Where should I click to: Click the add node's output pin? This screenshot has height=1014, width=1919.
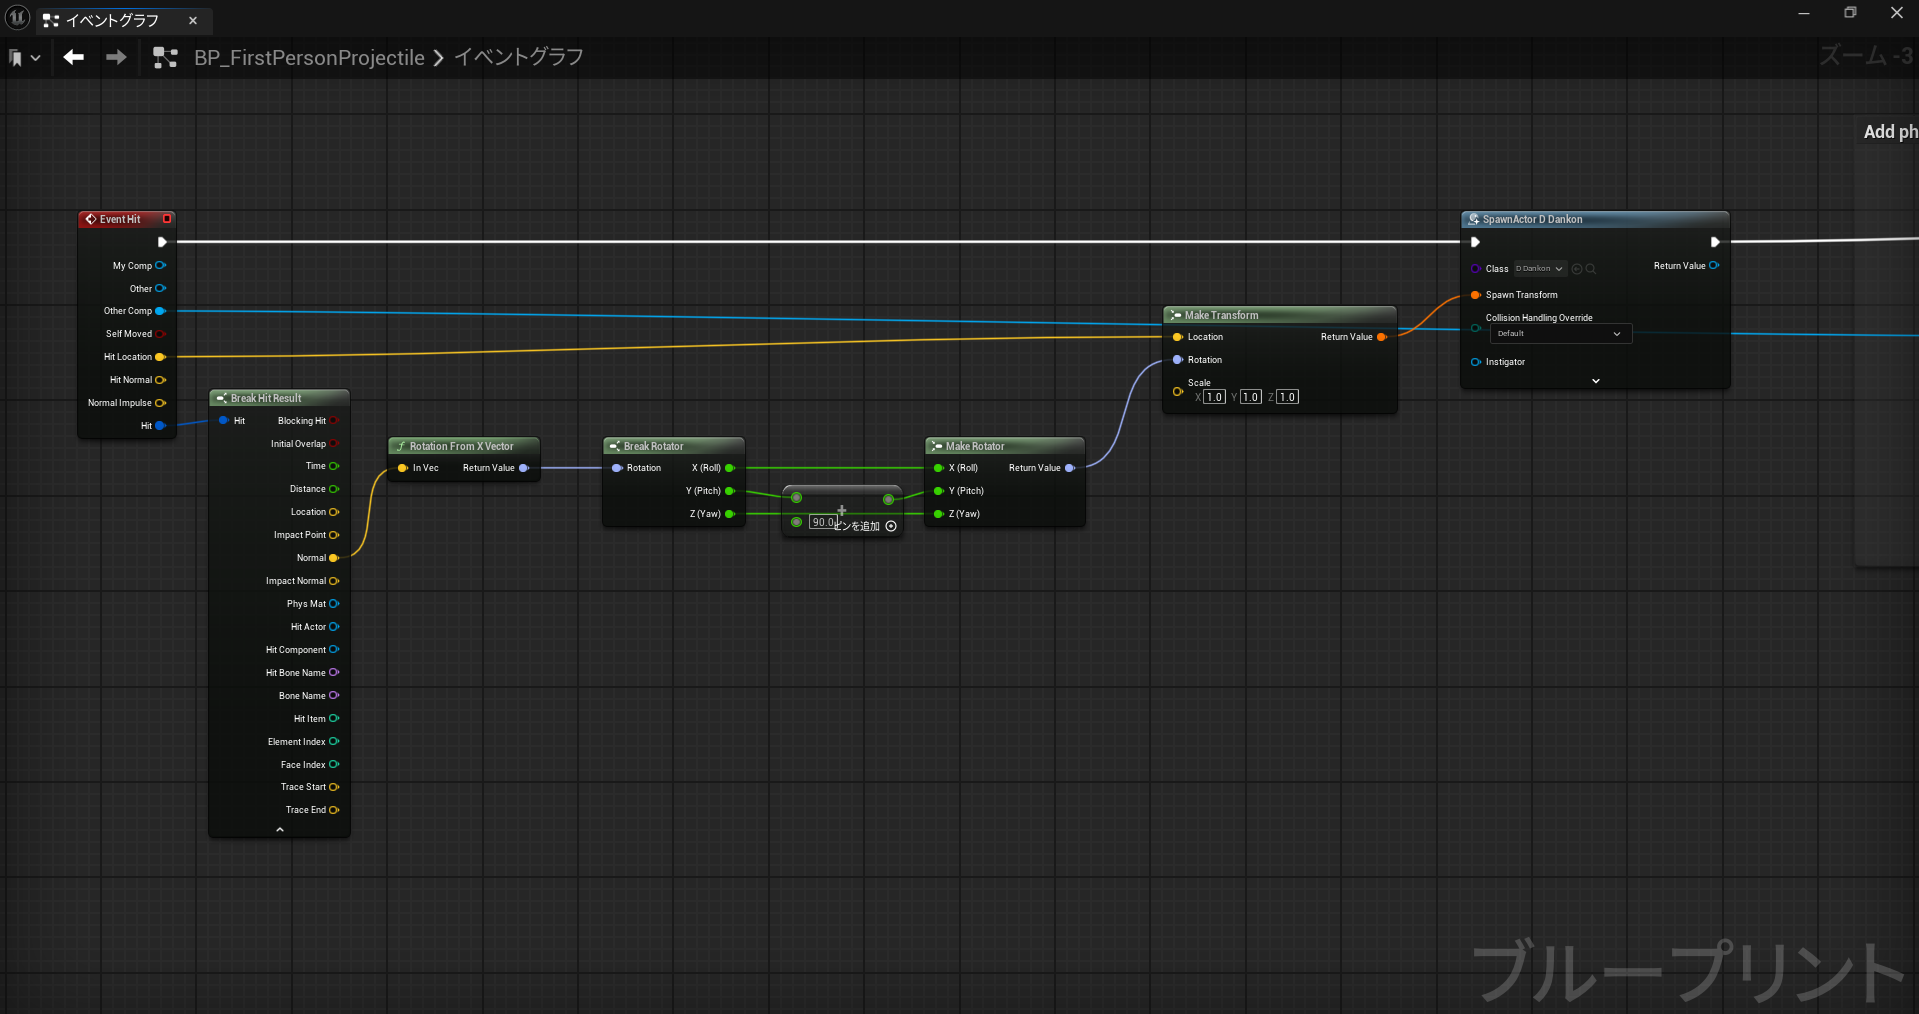coord(888,499)
